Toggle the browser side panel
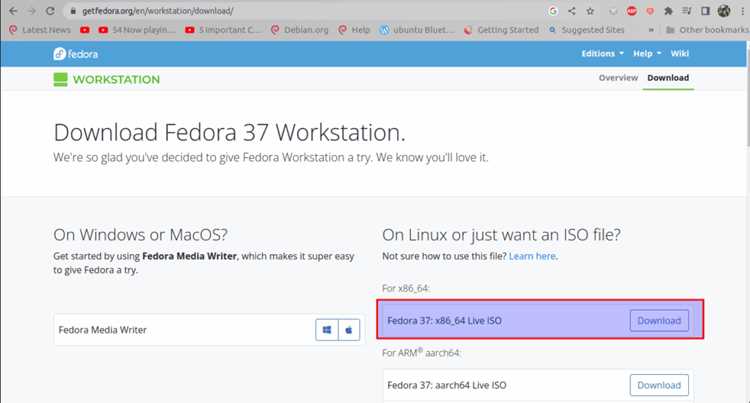This screenshot has width=750, height=403. point(705,11)
